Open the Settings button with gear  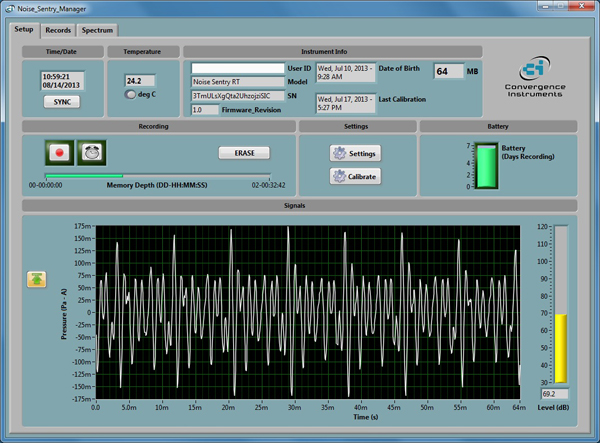(355, 153)
